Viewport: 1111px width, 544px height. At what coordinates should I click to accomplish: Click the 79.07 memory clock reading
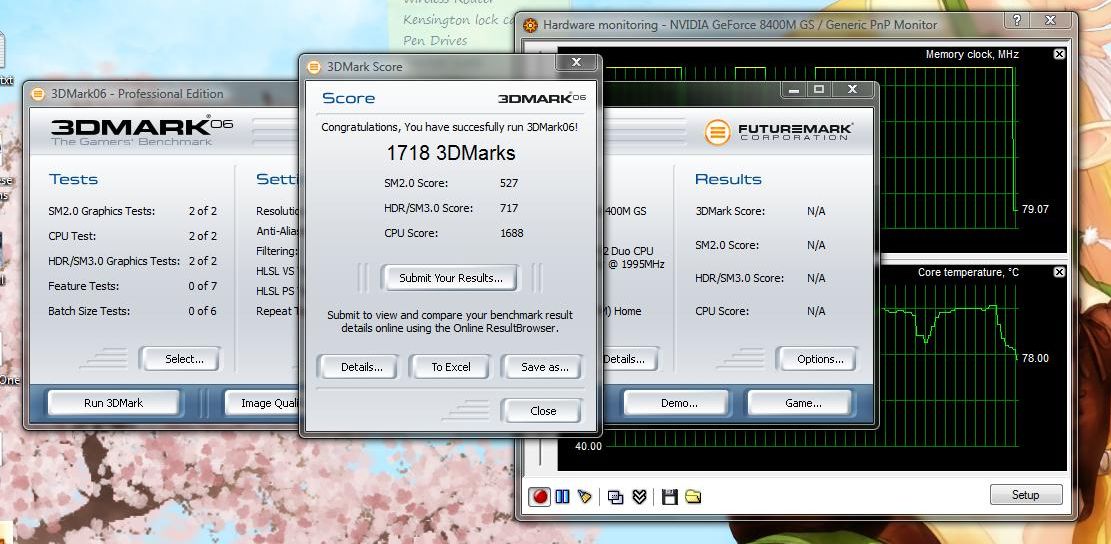[1035, 209]
